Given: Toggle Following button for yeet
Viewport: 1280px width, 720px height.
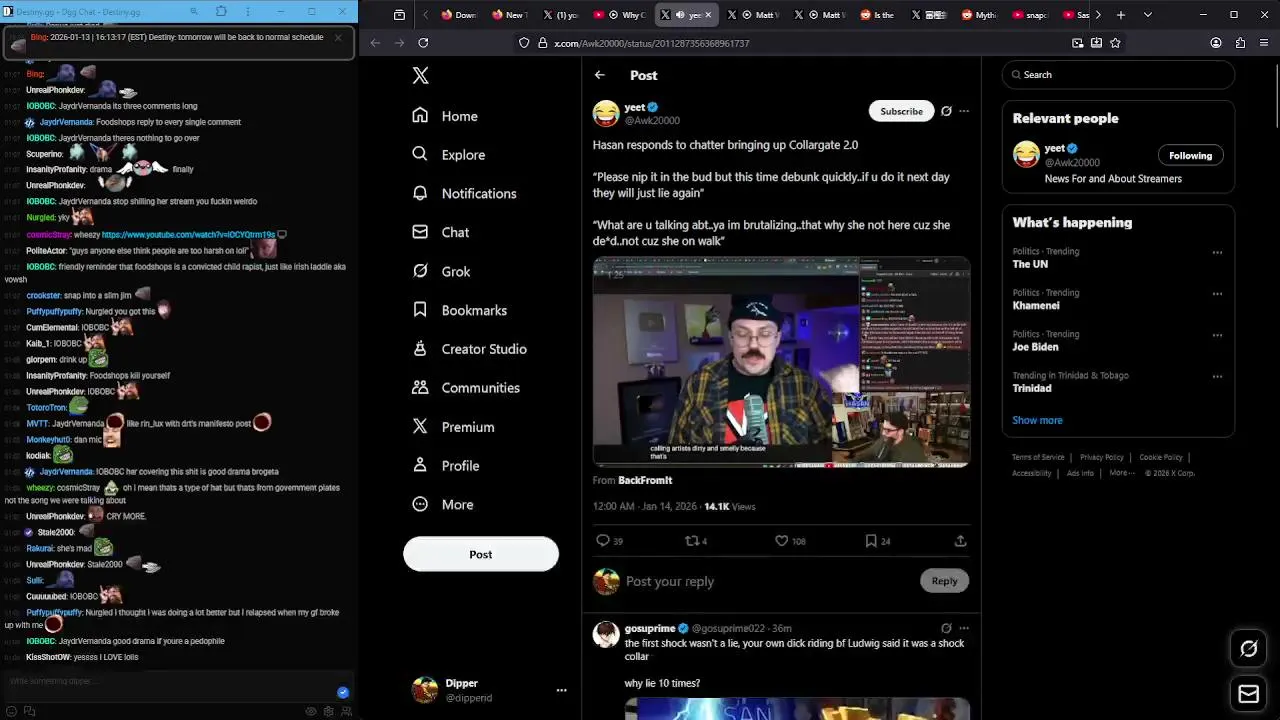Looking at the screenshot, I should pyautogui.click(x=1190, y=155).
